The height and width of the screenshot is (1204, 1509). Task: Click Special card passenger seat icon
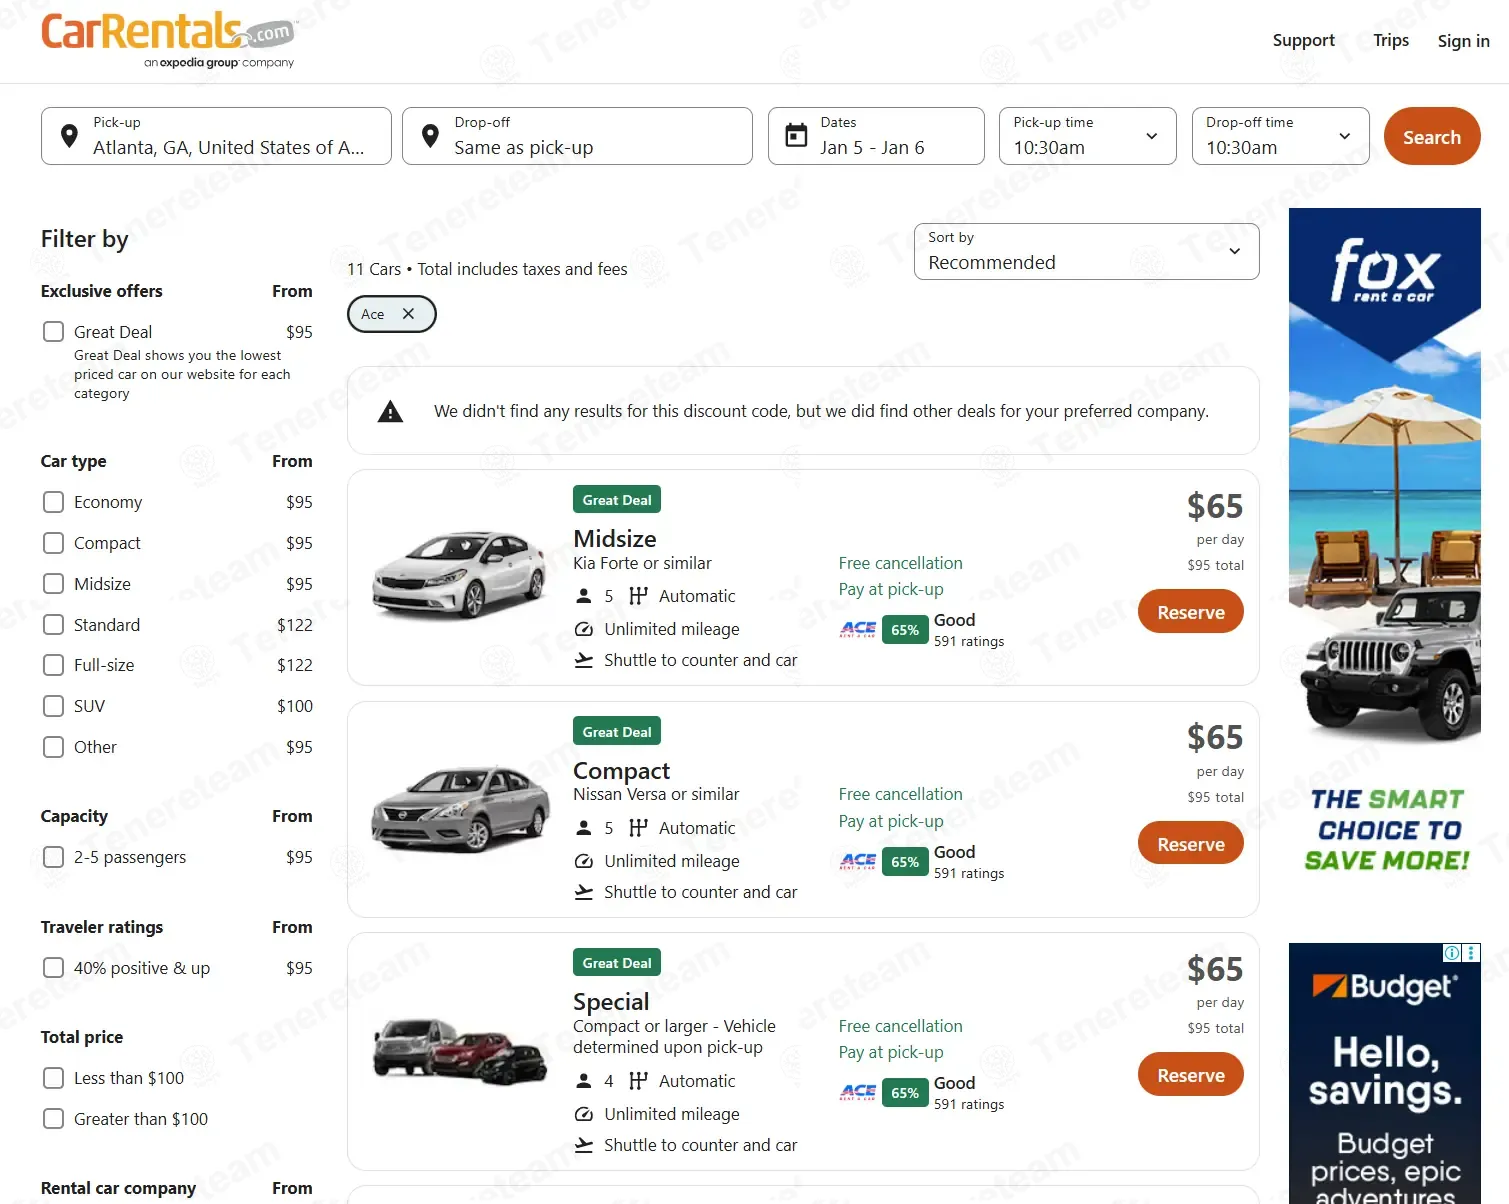[x=584, y=1081]
